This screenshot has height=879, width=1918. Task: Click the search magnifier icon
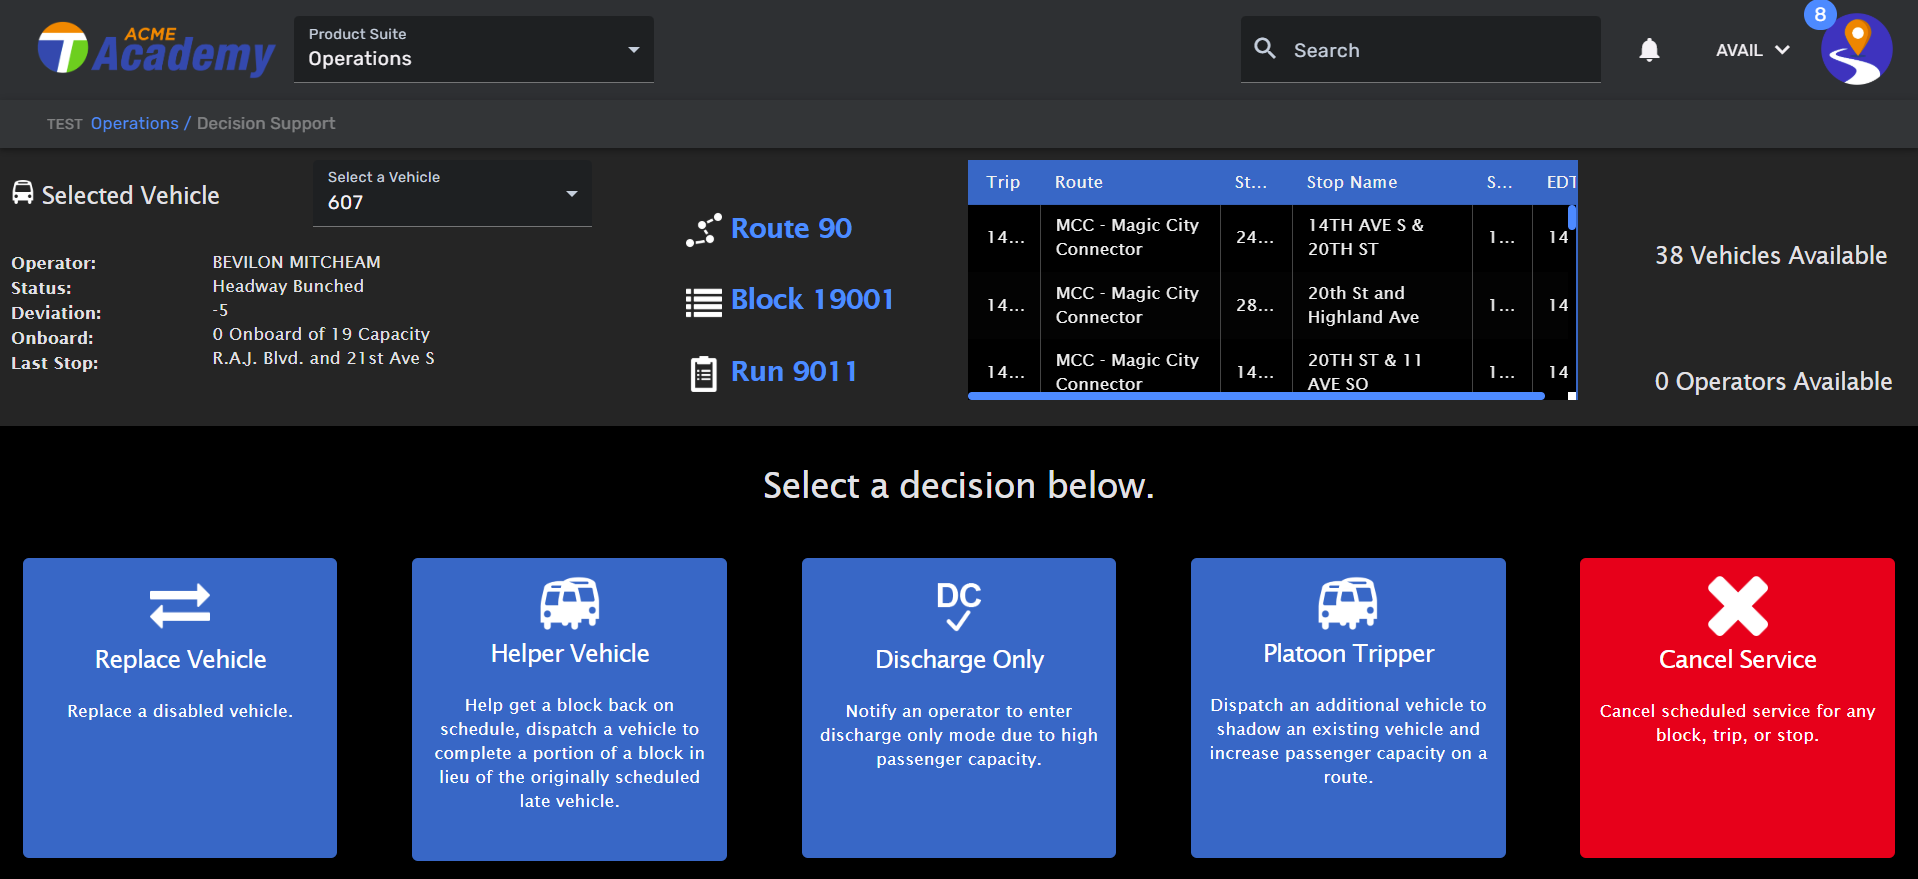pyautogui.click(x=1265, y=49)
